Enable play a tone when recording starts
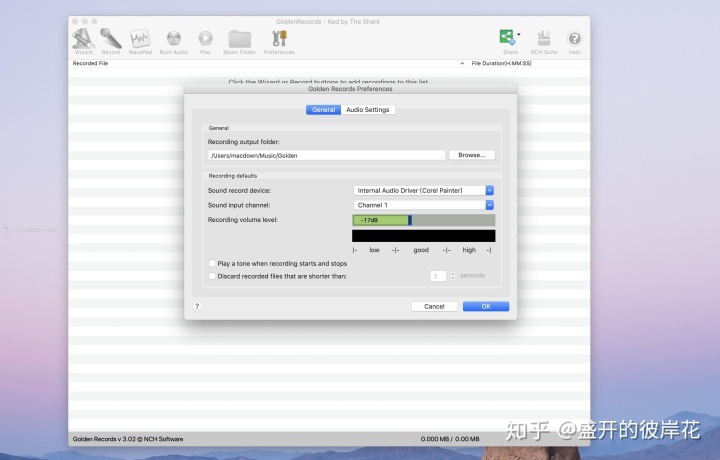The height and width of the screenshot is (460, 720). [x=212, y=264]
